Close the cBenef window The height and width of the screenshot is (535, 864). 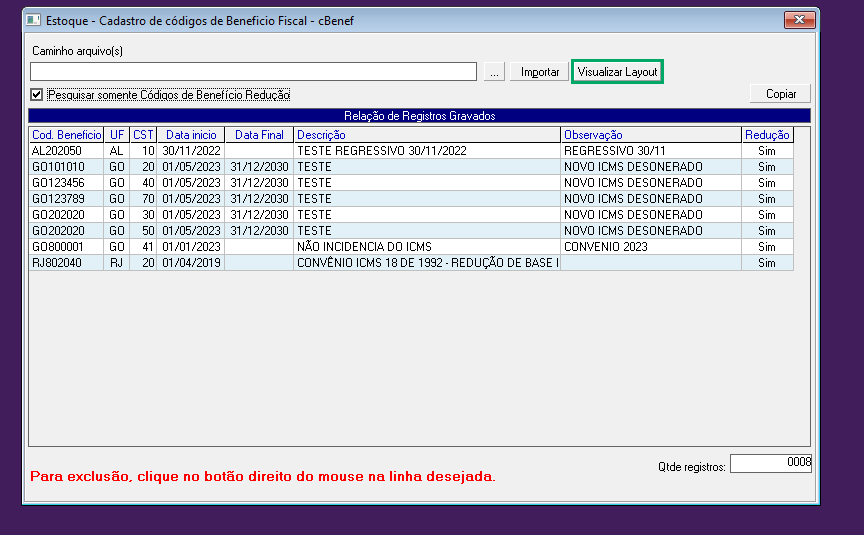799,20
